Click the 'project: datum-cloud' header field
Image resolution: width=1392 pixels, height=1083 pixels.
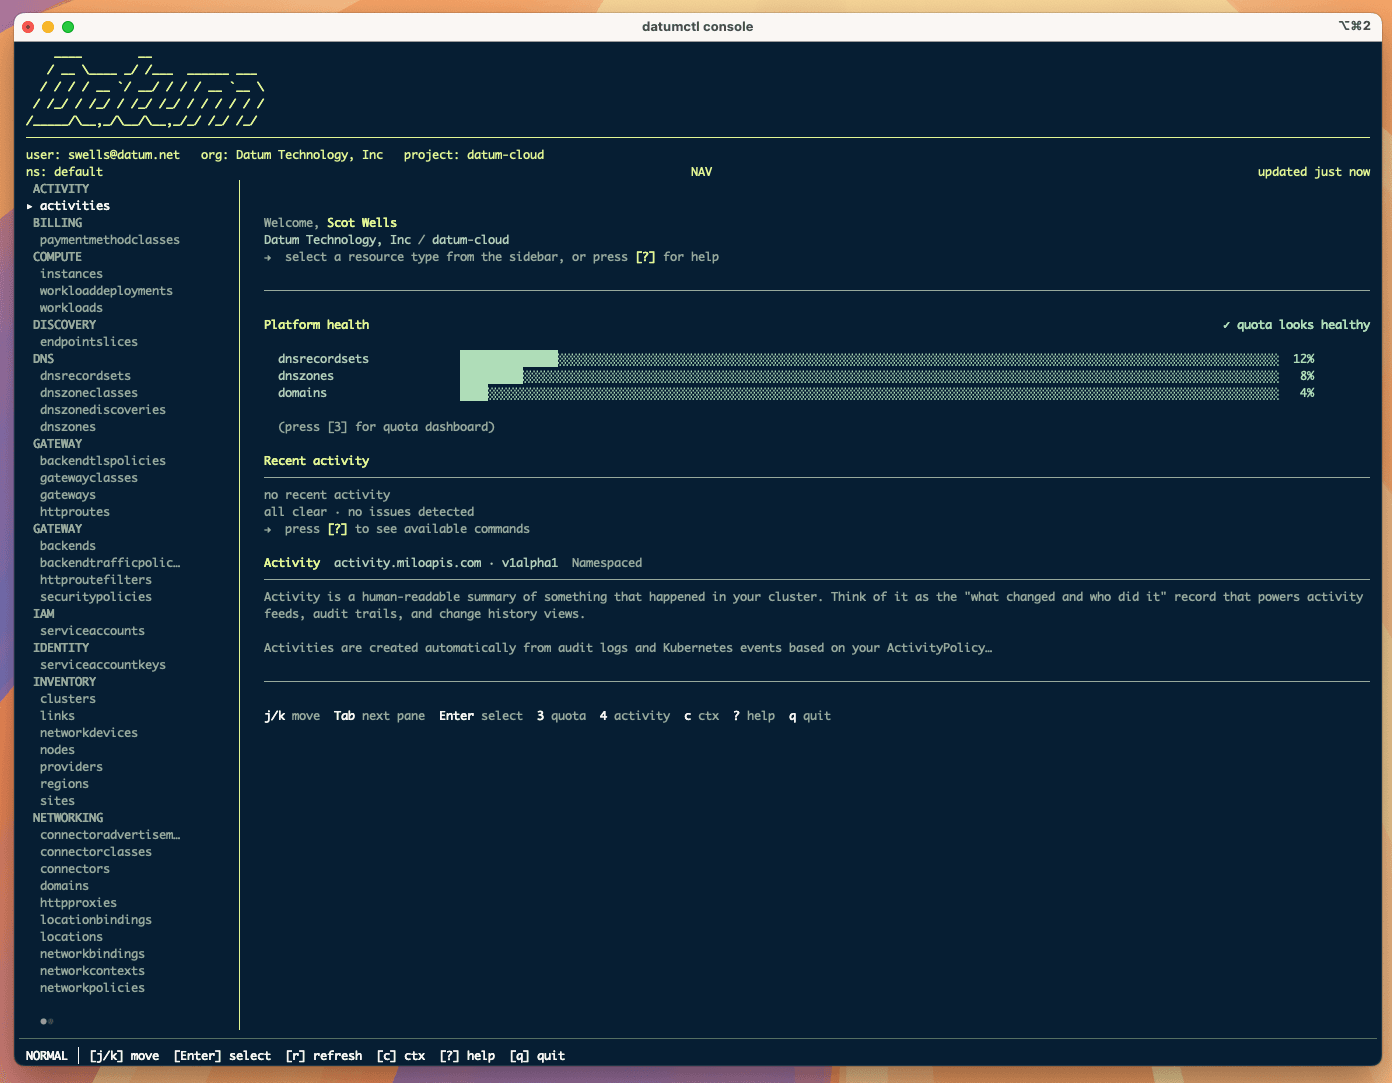coord(474,155)
